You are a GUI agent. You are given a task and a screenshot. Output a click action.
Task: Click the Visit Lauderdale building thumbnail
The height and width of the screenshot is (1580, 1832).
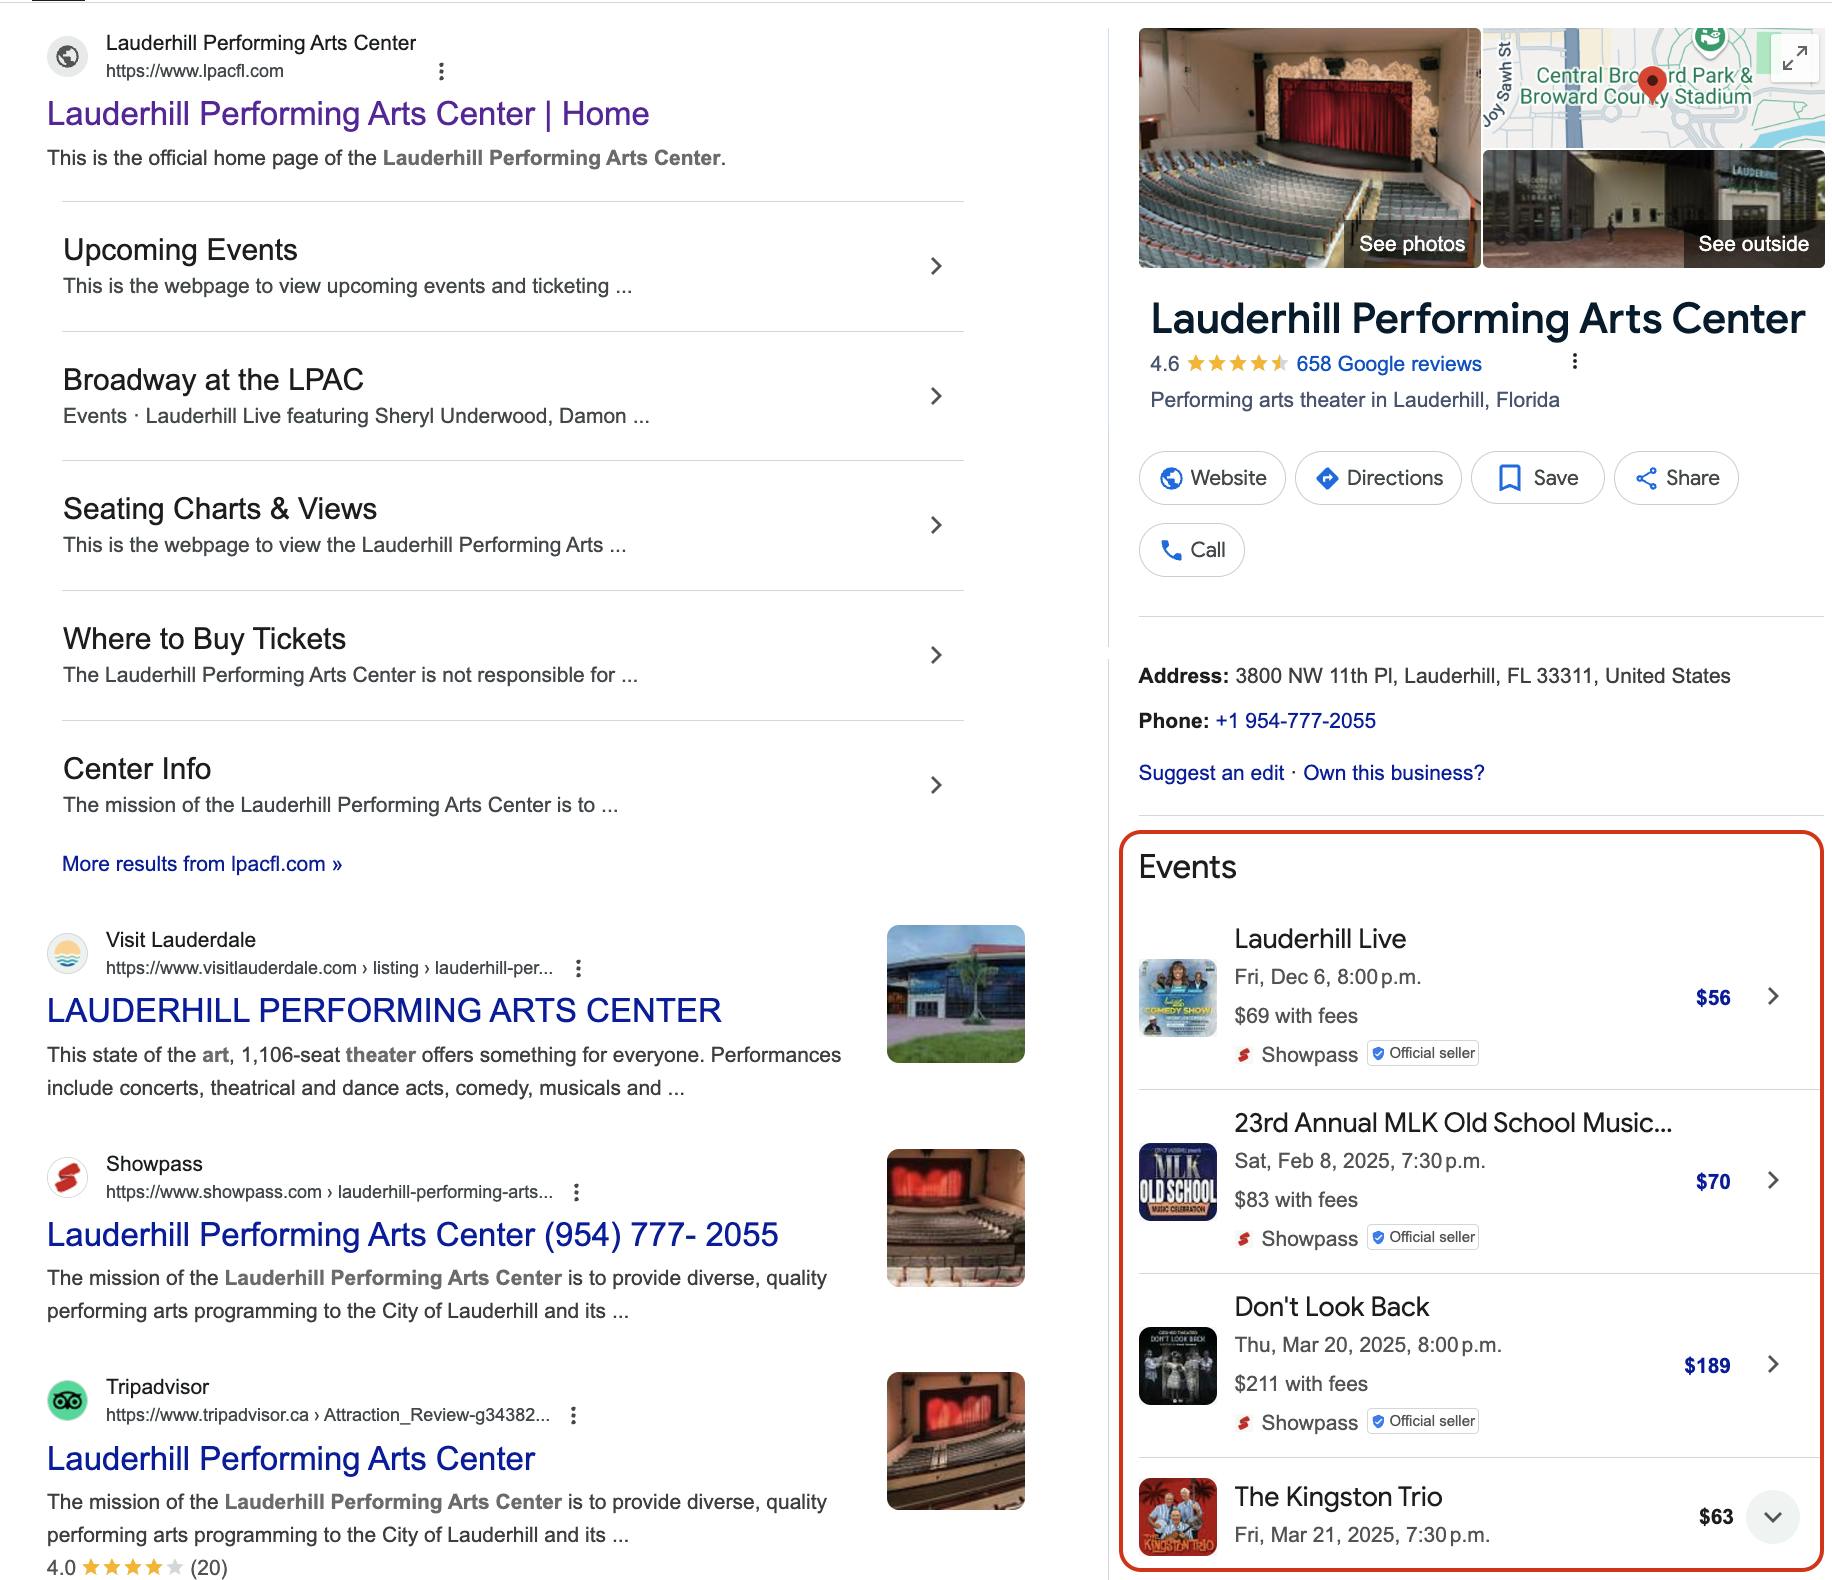click(x=956, y=994)
